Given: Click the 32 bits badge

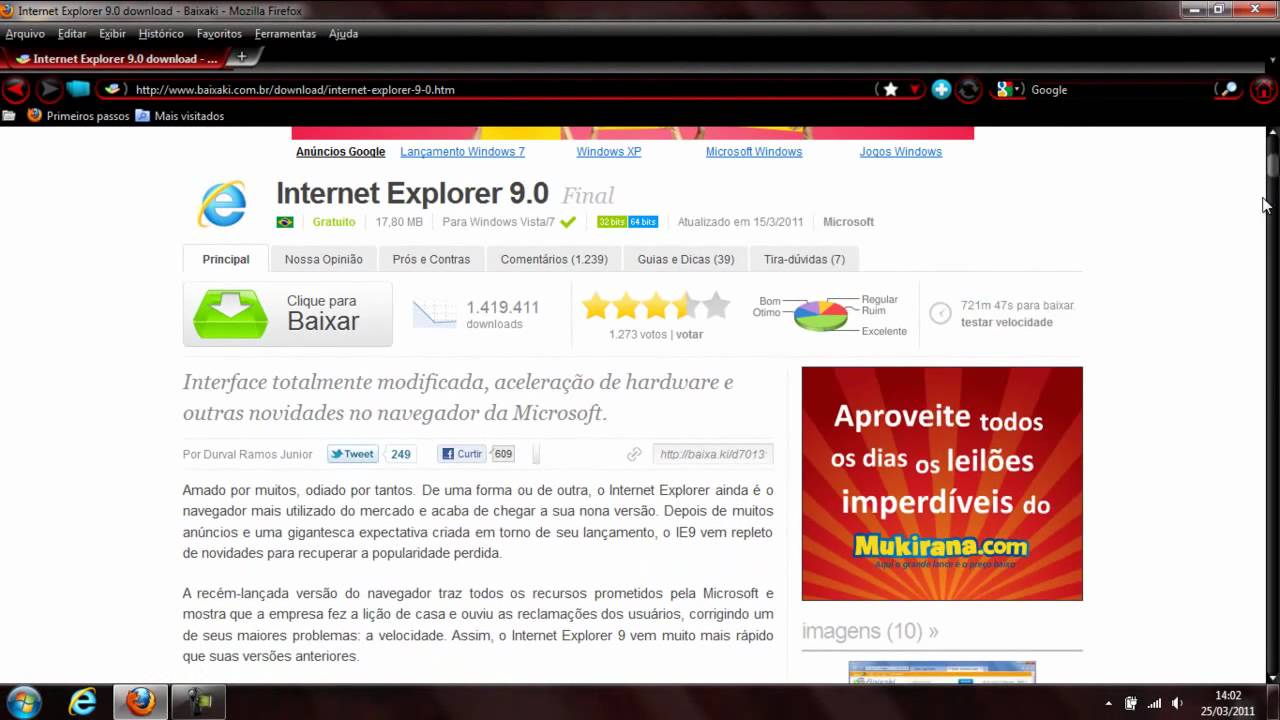Looking at the screenshot, I should coord(612,222).
